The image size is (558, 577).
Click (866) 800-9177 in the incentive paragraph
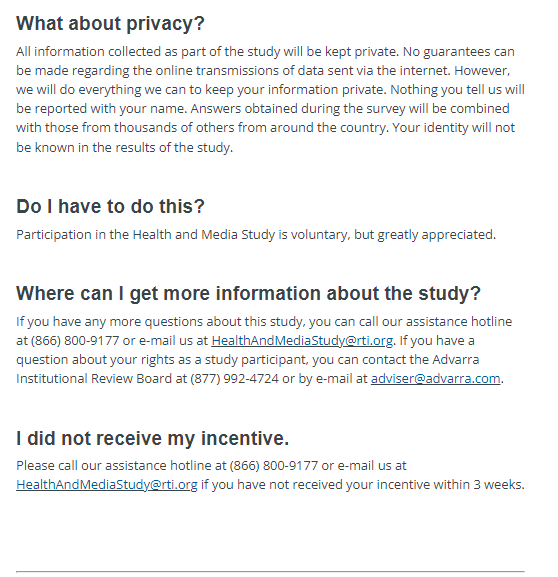[273, 466]
